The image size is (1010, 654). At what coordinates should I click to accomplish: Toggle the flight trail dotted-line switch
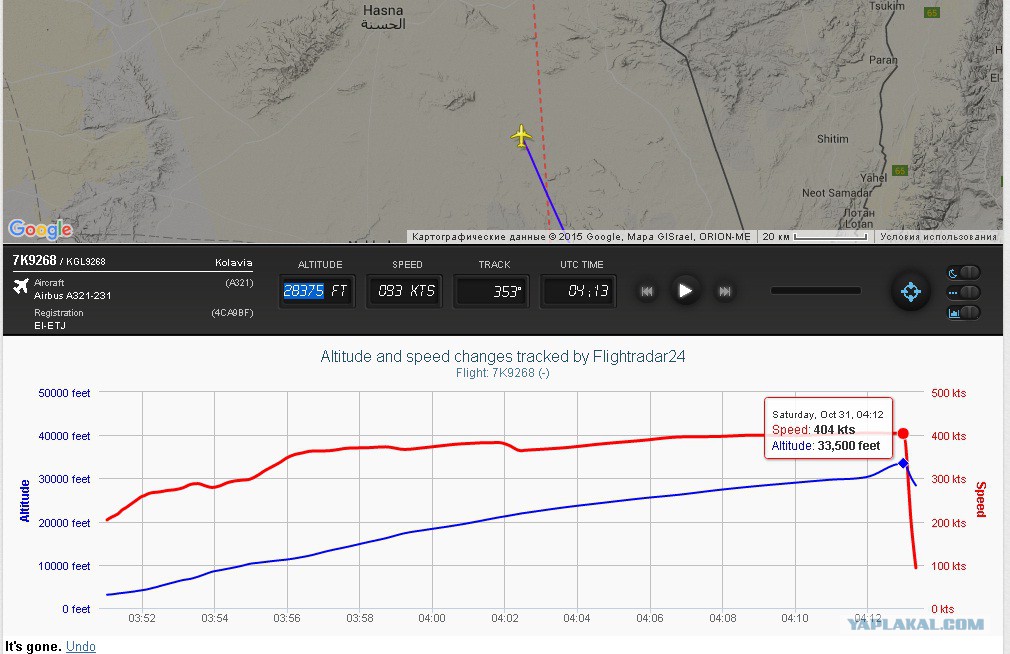pos(963,293)
